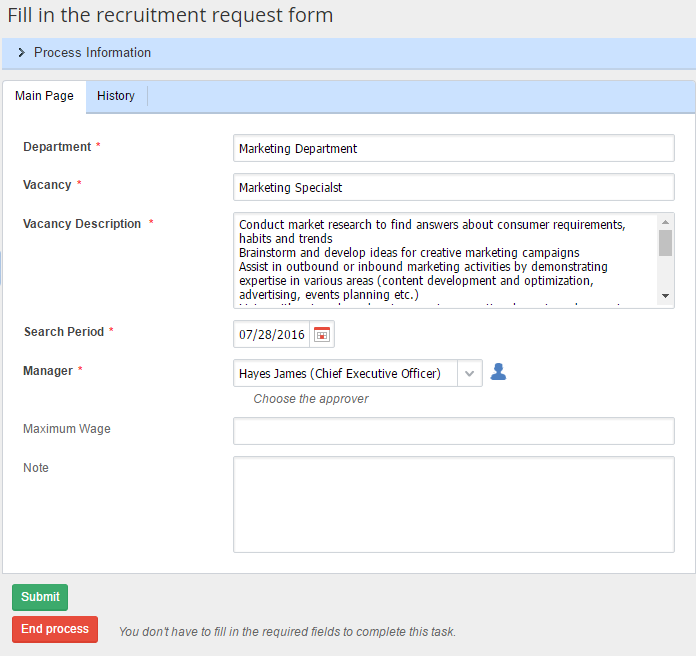Click the Manager combo box text
Screen dimensions: 696x656
[x=345, y=373]
